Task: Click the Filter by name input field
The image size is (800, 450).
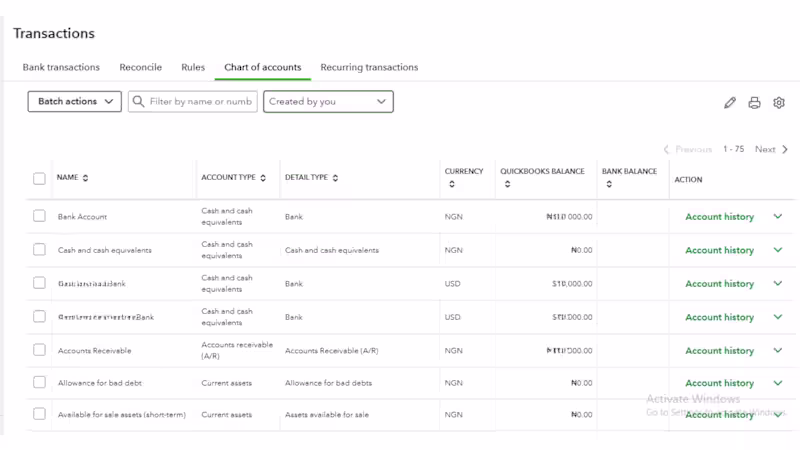Action: (x=201, y=101)
